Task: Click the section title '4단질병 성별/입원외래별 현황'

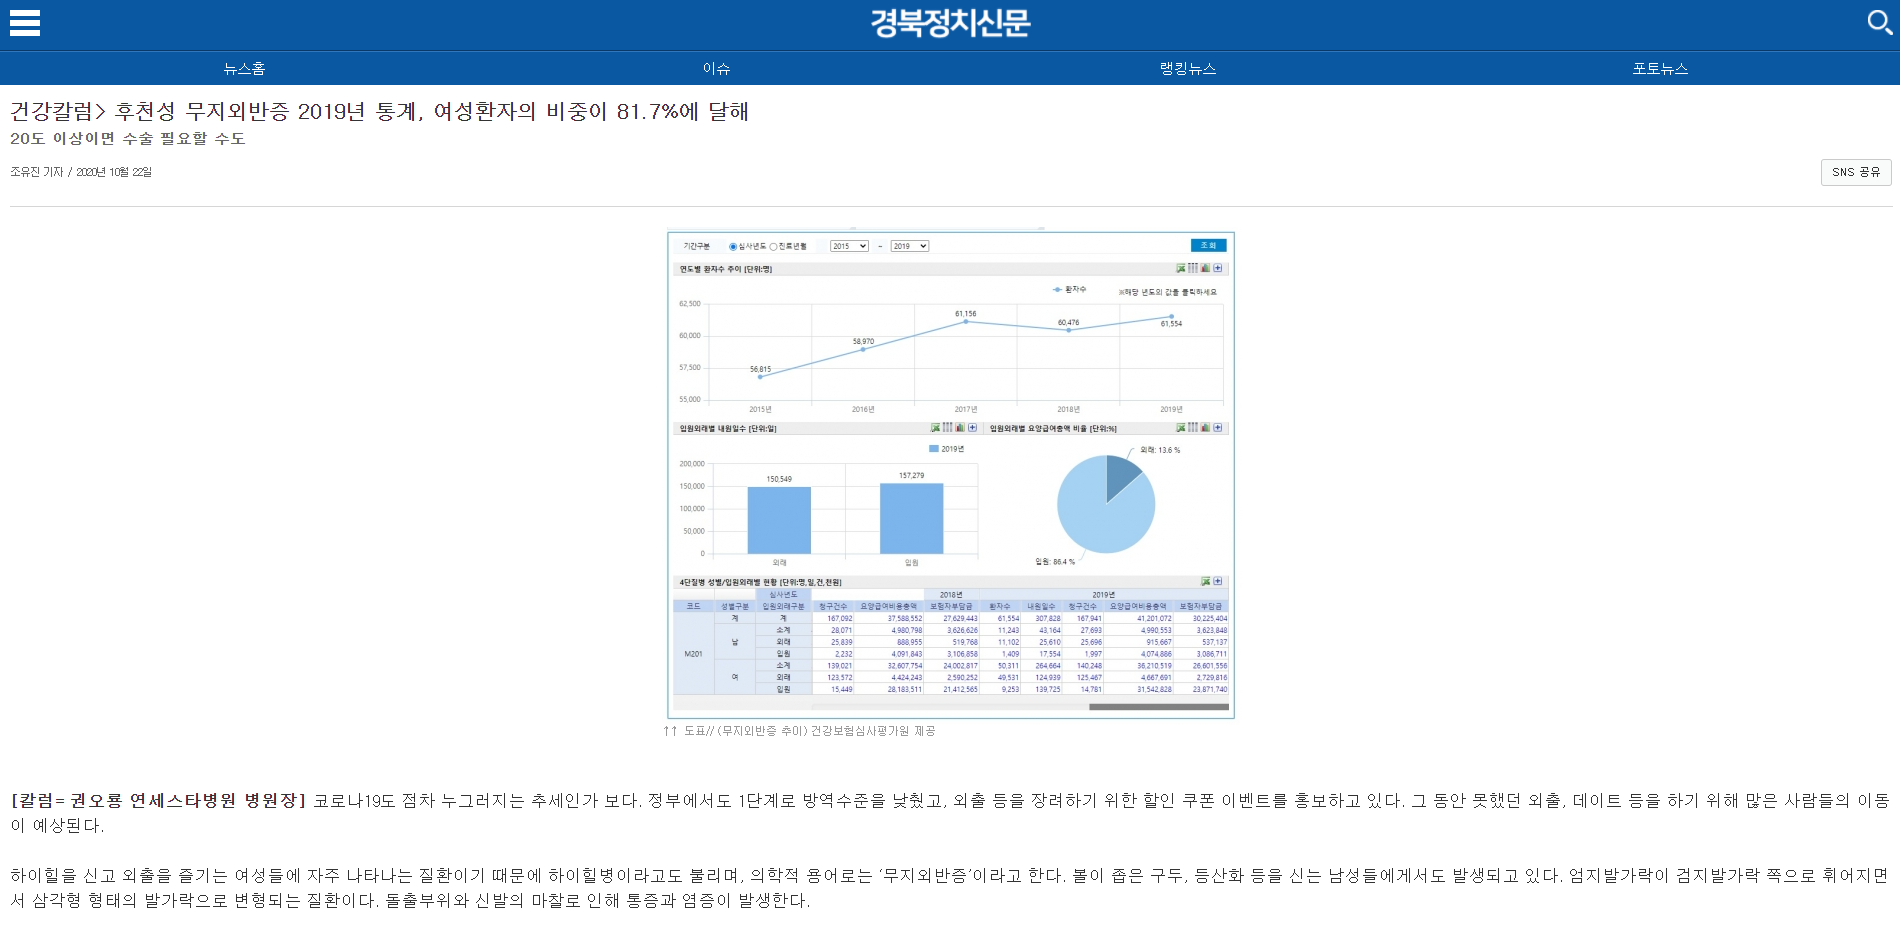Action: coord(760,582)
